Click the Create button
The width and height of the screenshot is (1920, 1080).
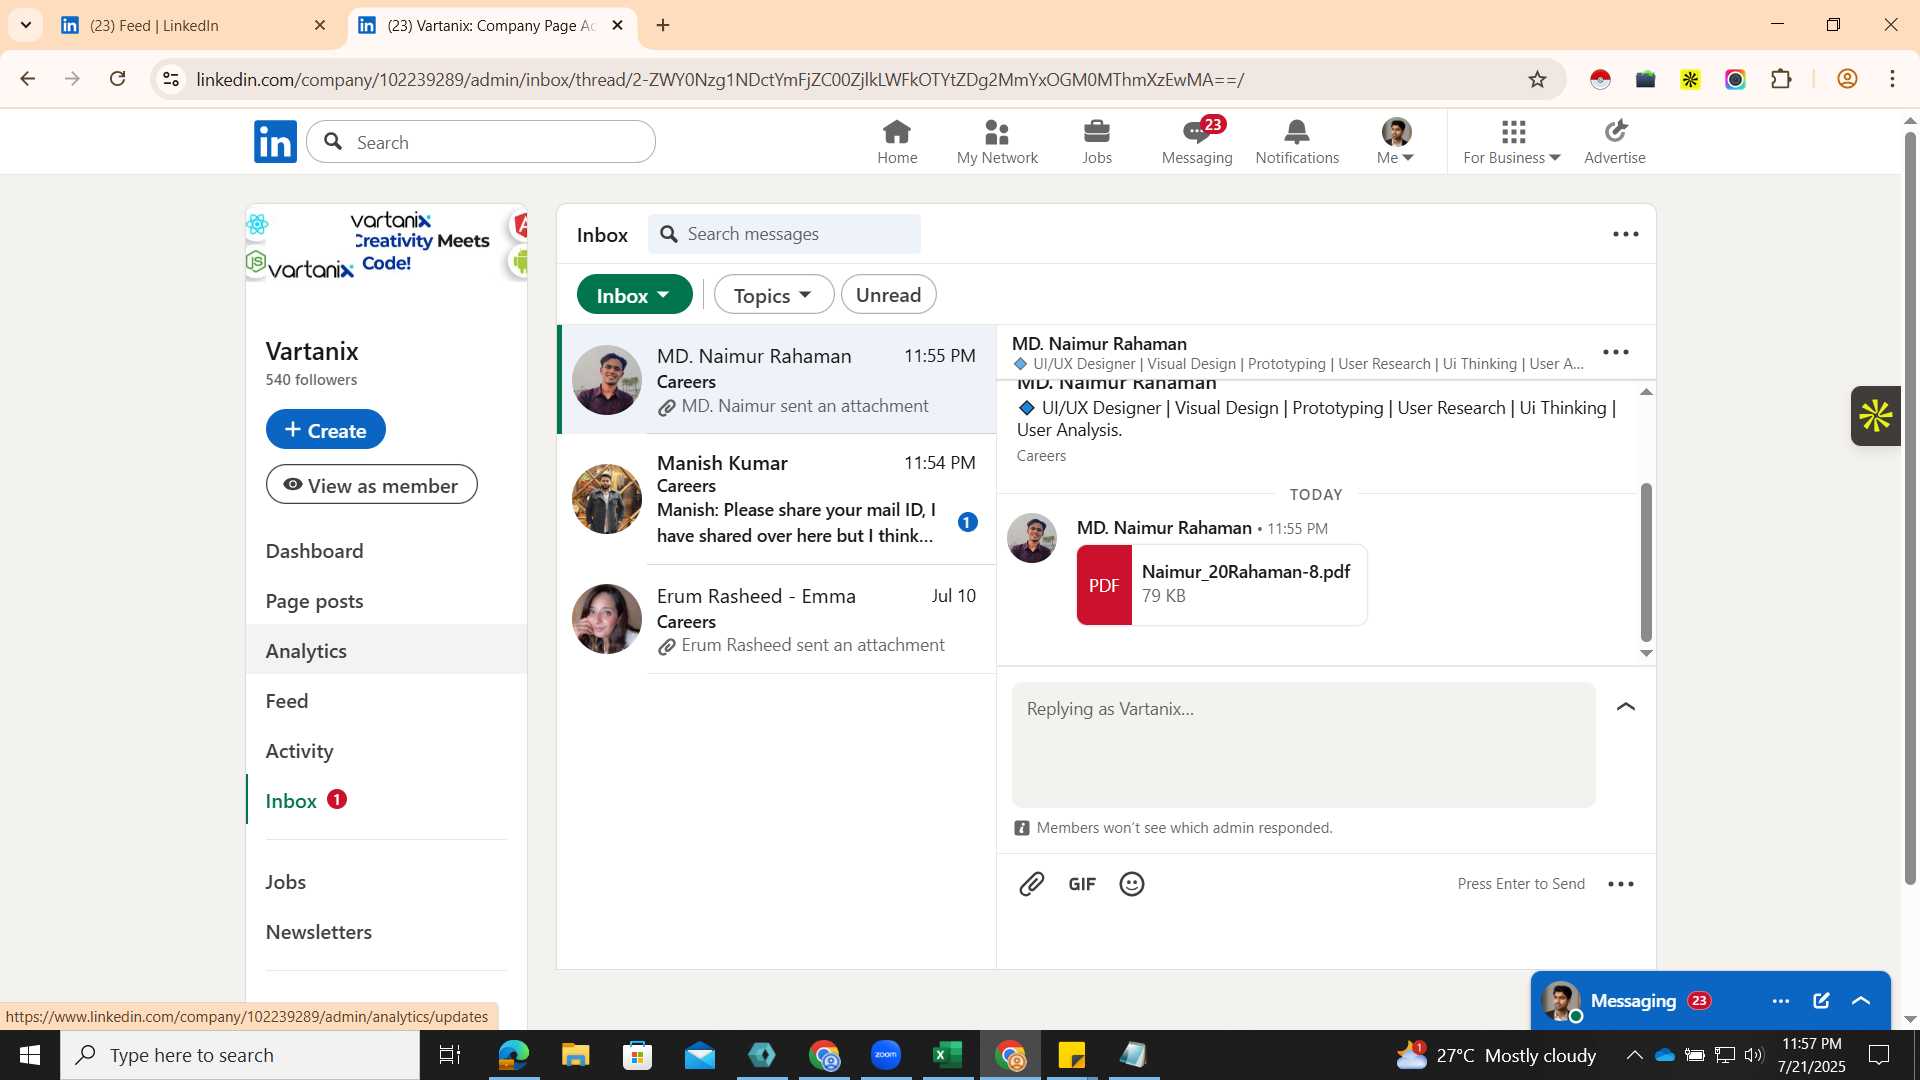[x=325, y=429]
